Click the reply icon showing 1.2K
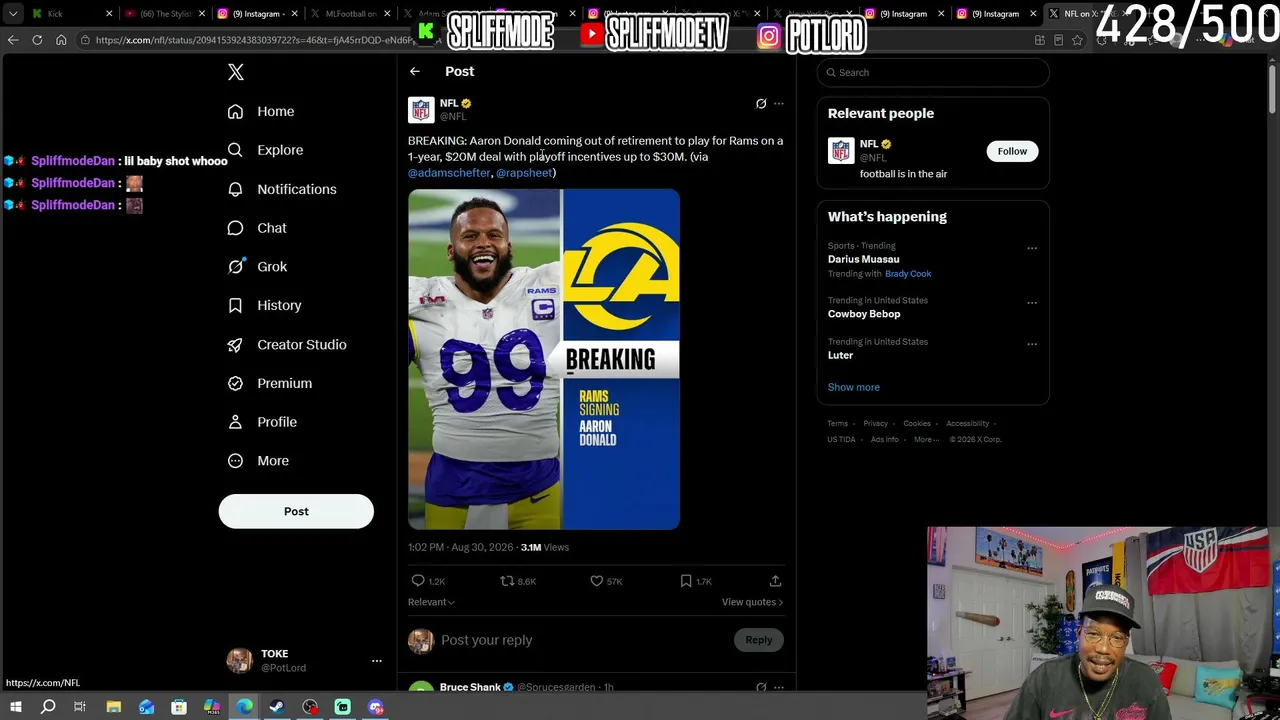Screen dimensions: 1280x720 (418, 581)
